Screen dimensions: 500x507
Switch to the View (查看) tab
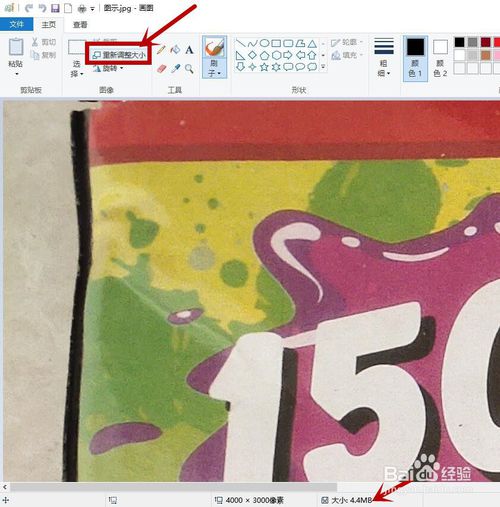80,24
